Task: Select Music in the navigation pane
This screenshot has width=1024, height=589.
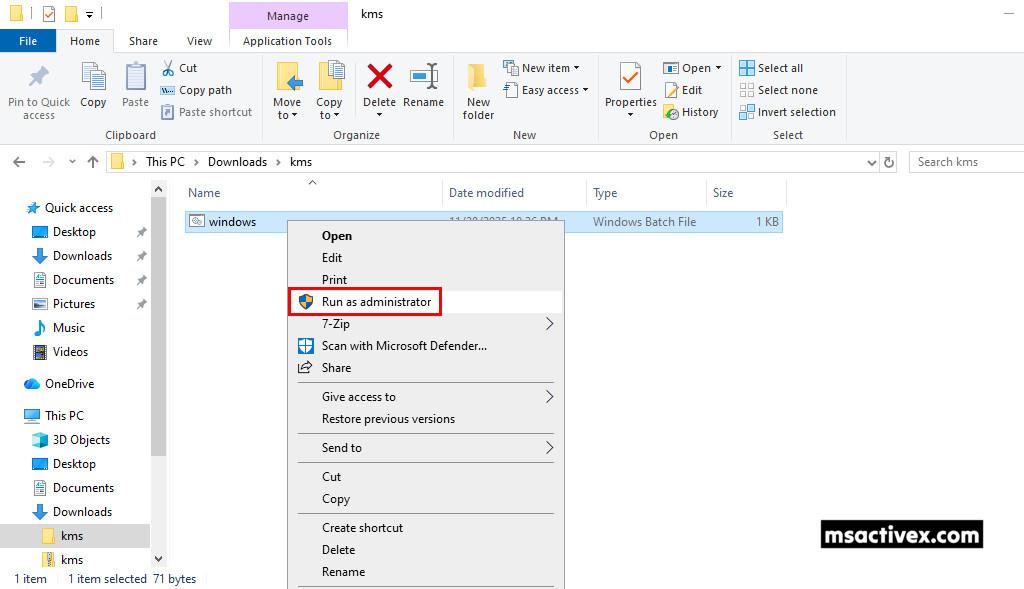Action: pyautogui.click(x=68, y=328)
